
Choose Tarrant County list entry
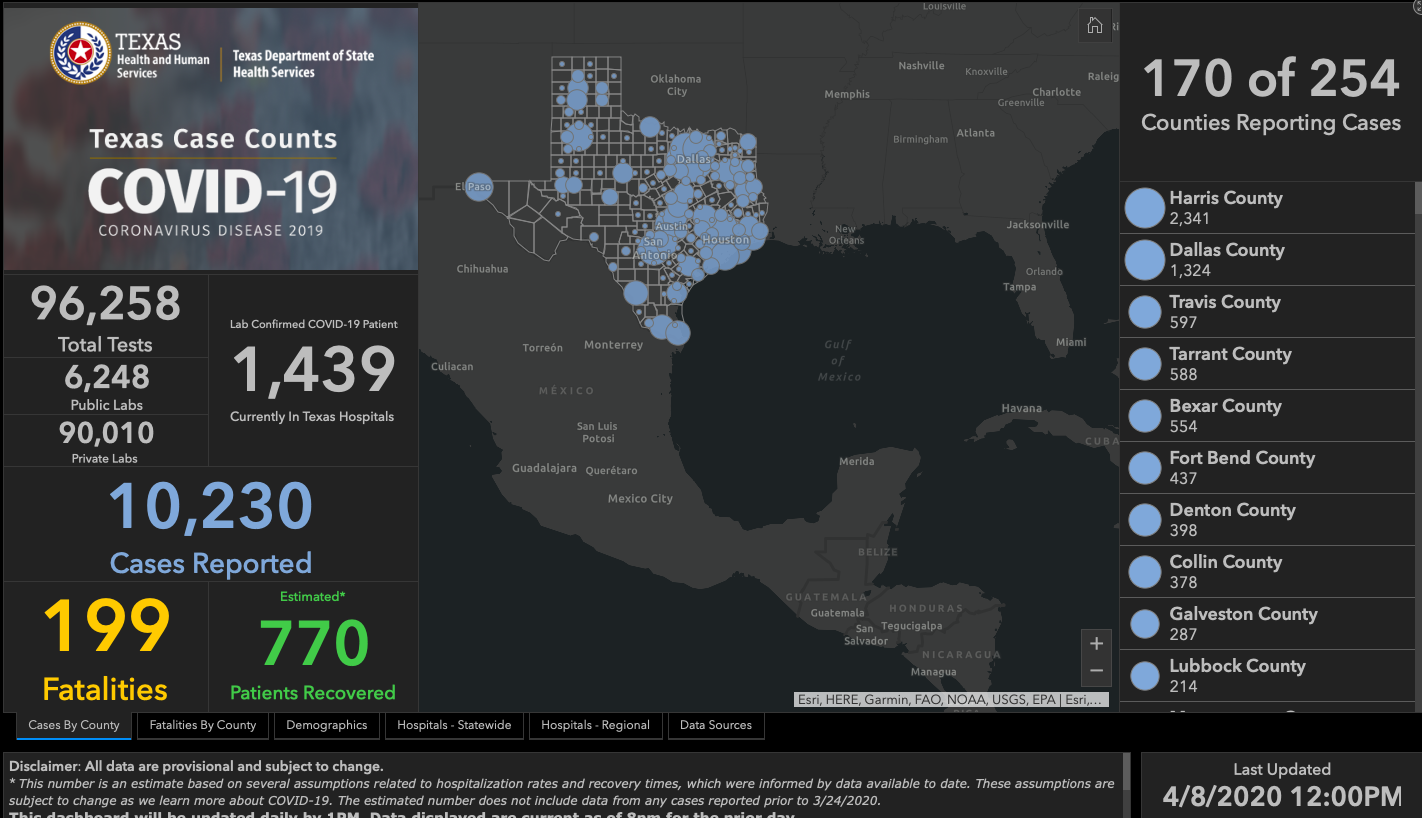point(1230,363)
